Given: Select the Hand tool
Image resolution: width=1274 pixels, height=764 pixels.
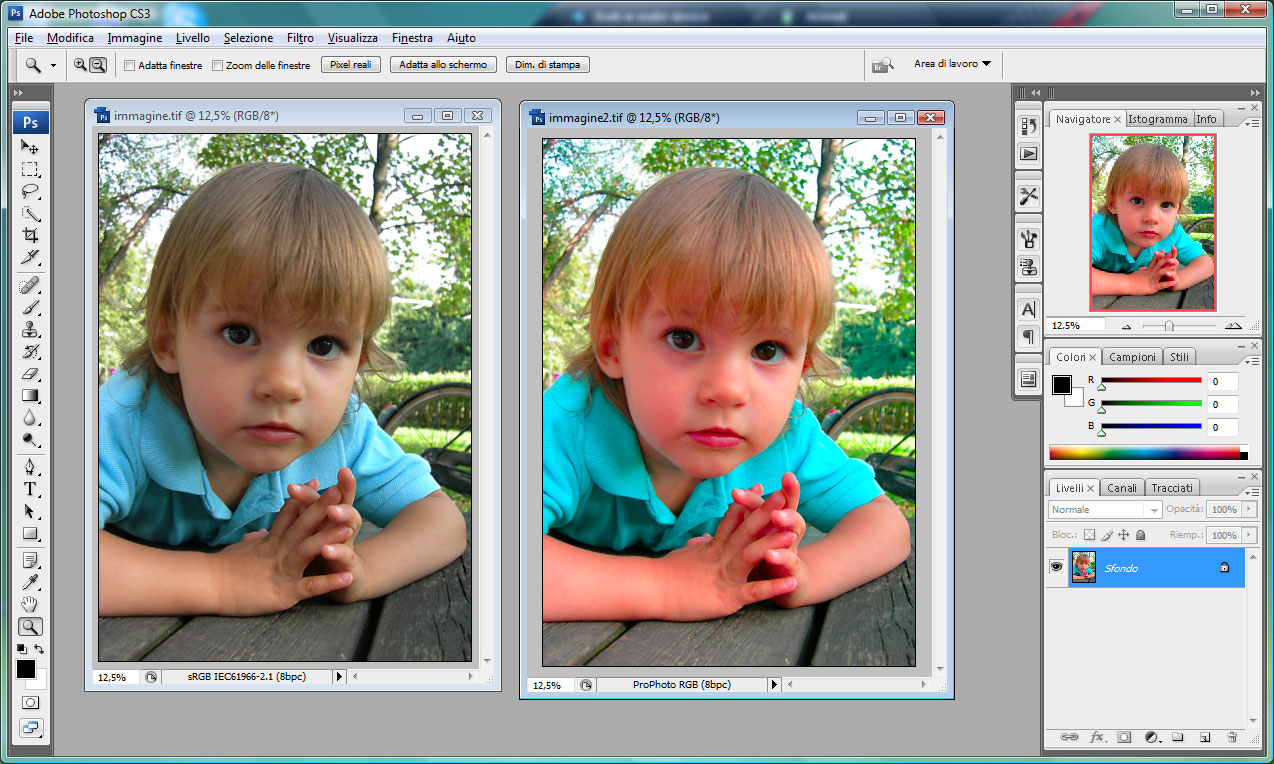Looking at the screenshot, I should [30, 604].
